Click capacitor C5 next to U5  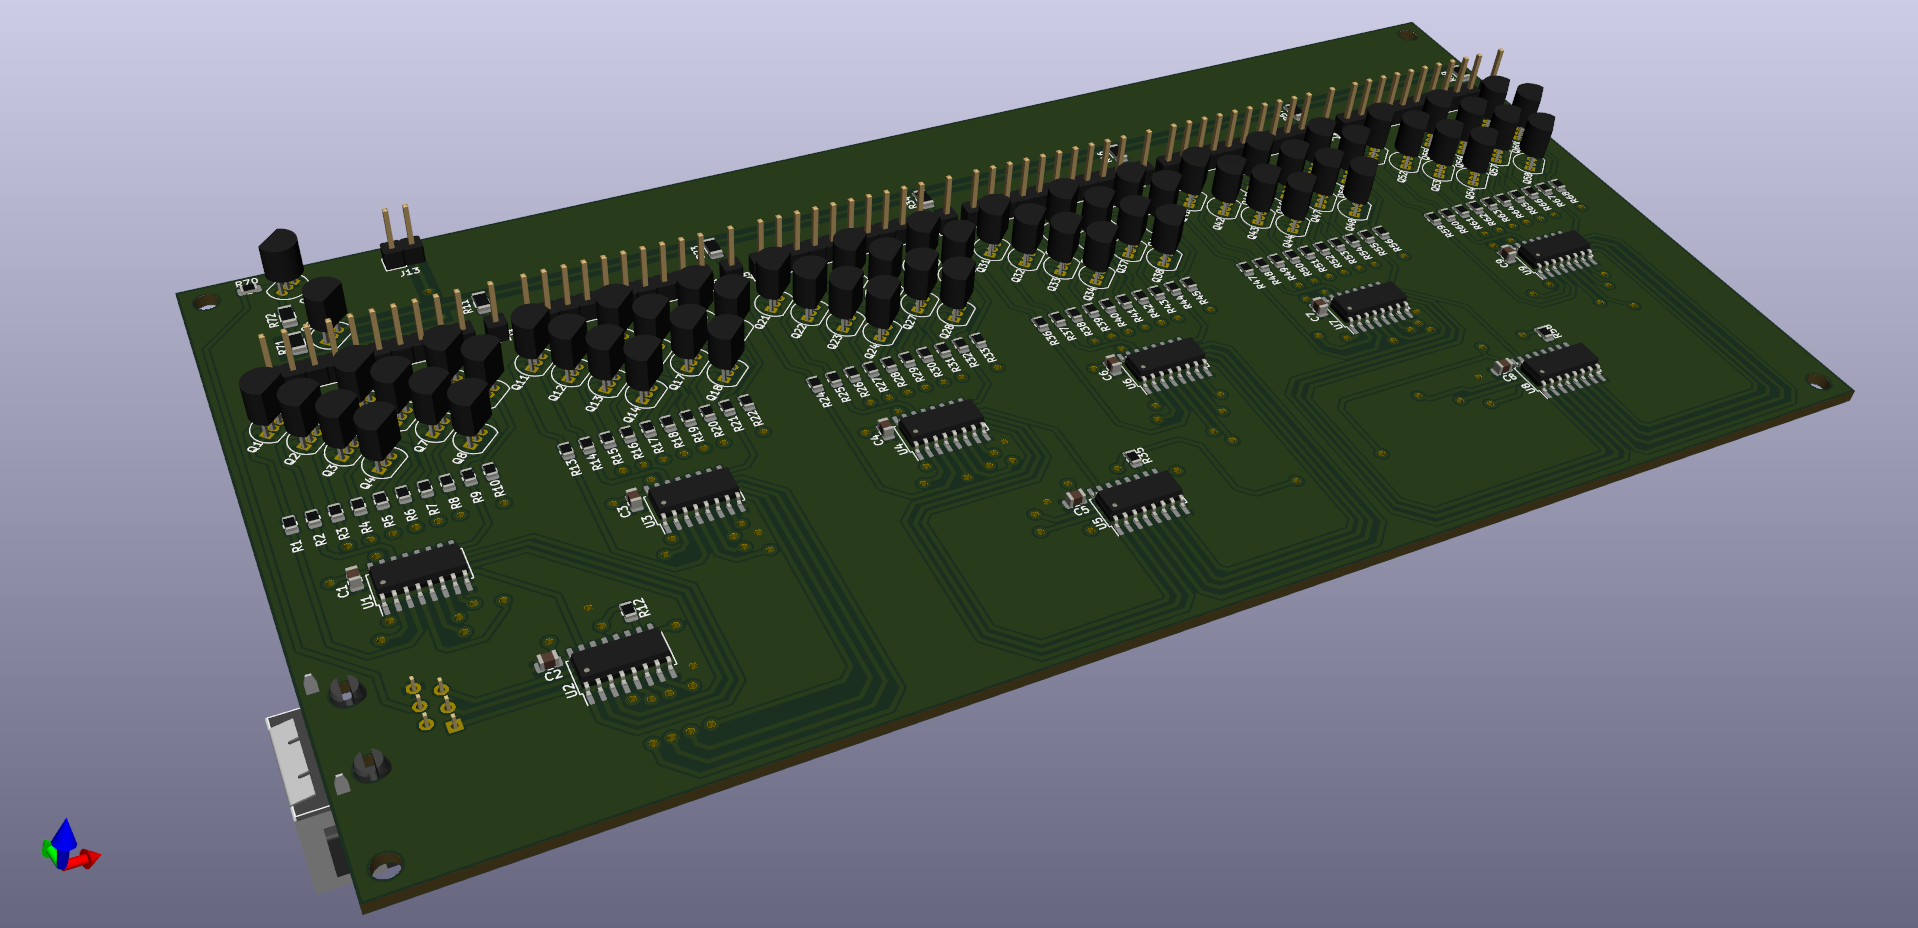click(x=1075, y=497)
